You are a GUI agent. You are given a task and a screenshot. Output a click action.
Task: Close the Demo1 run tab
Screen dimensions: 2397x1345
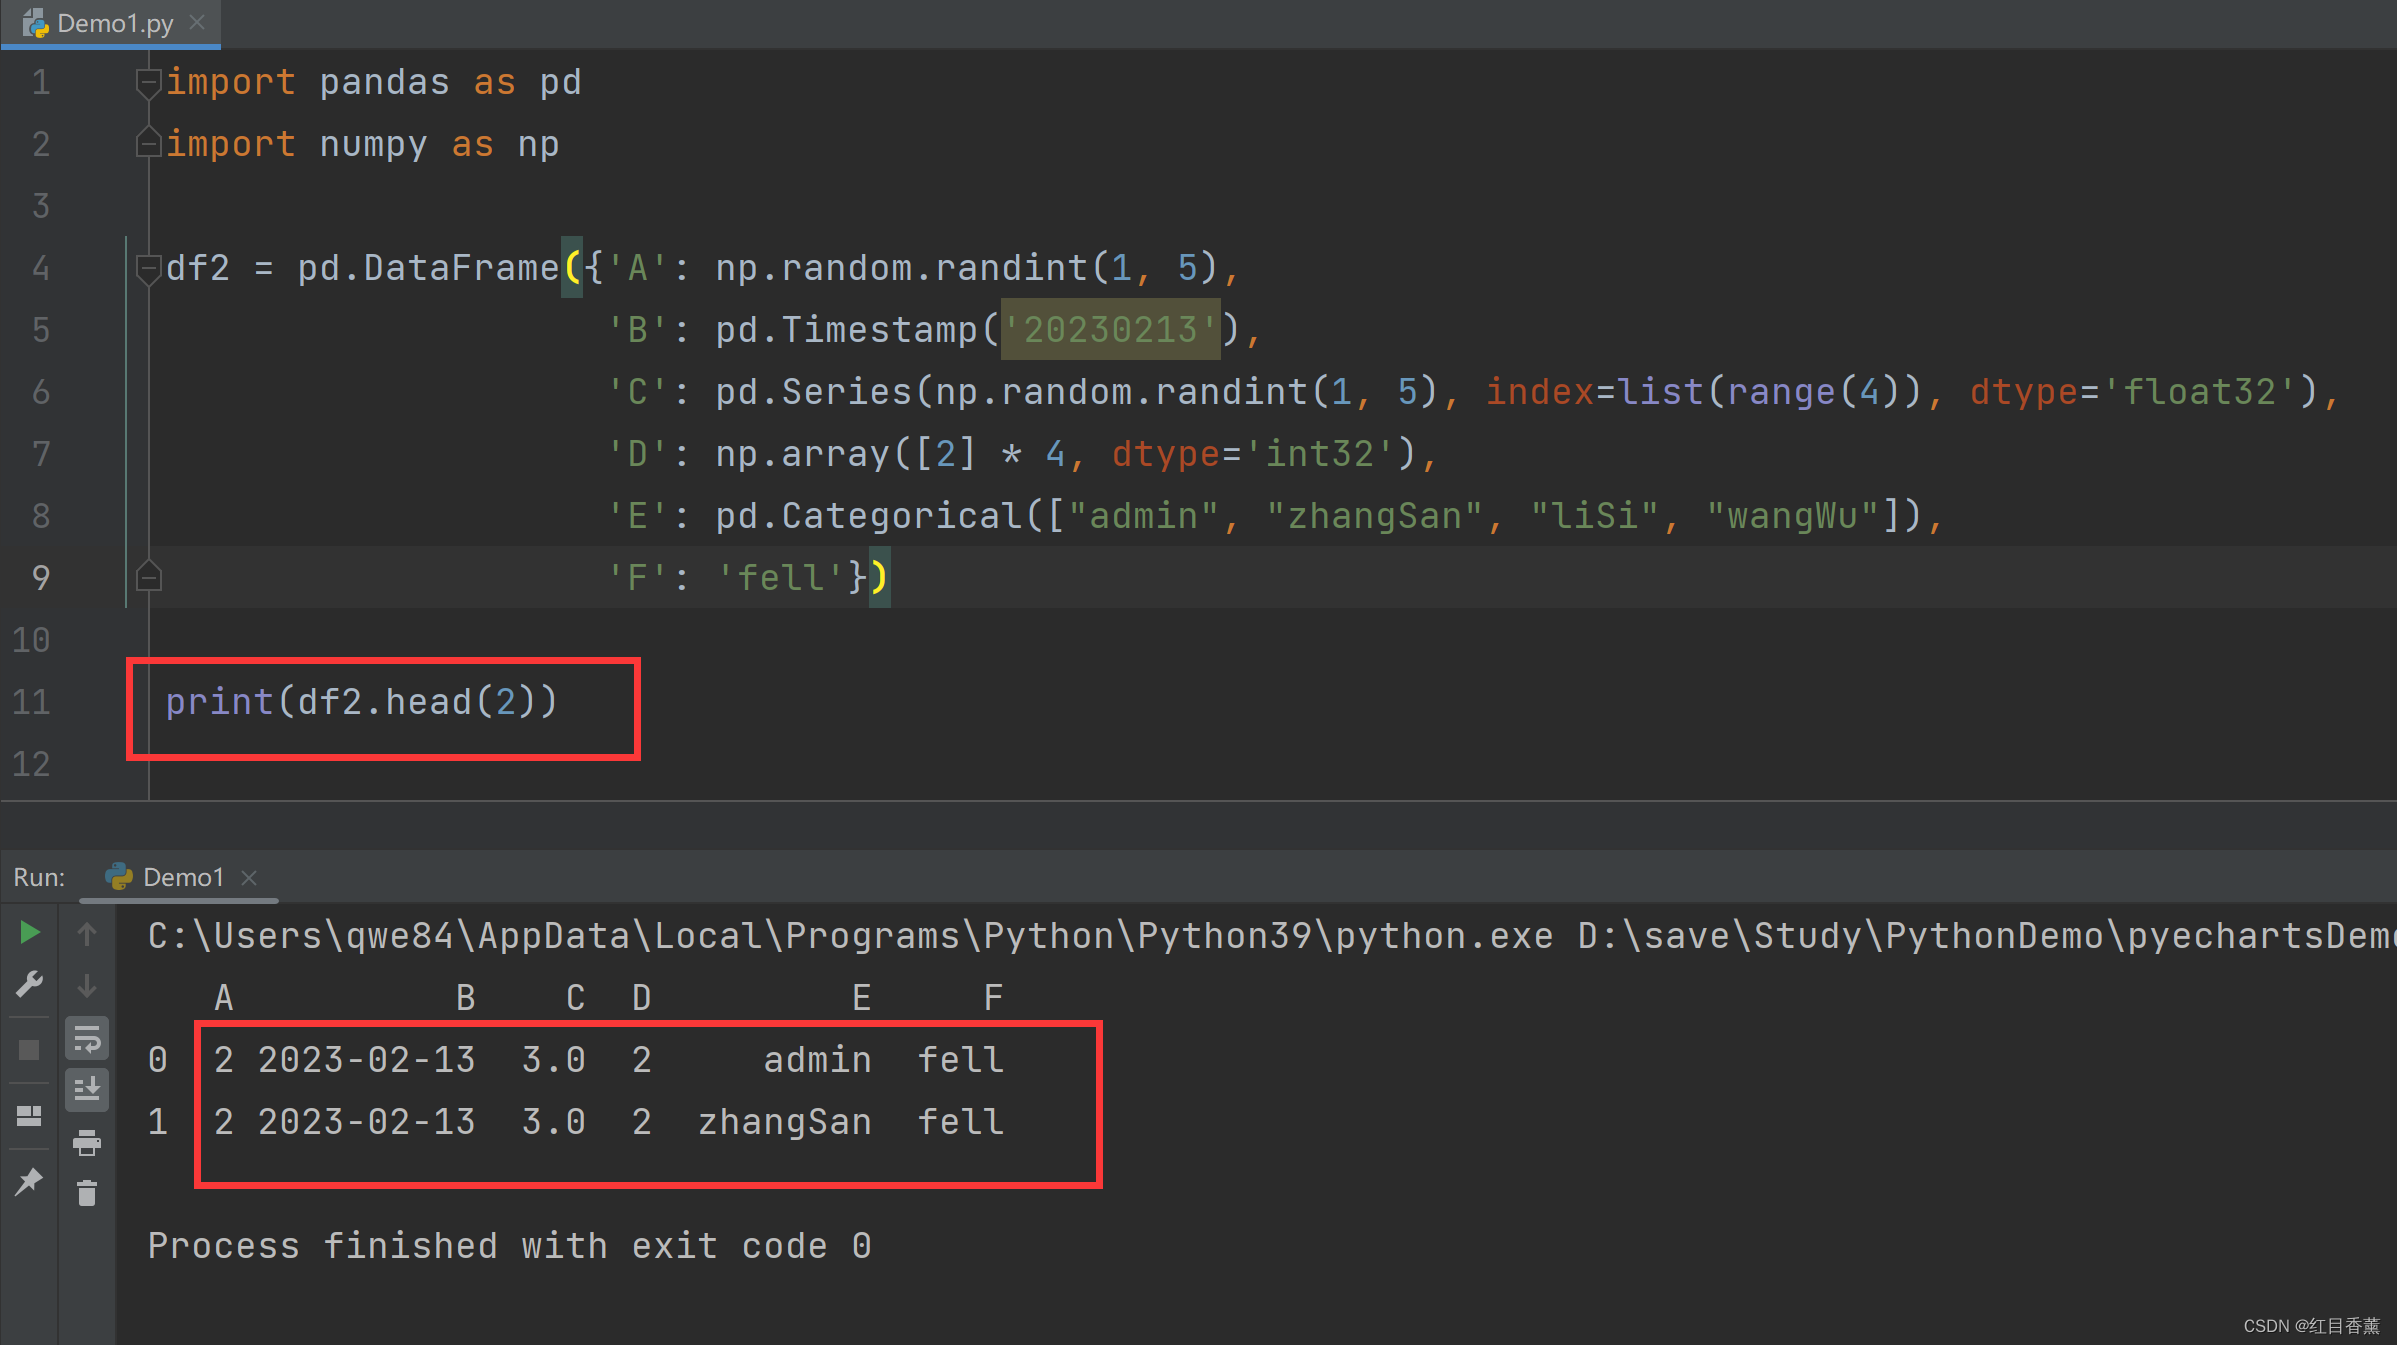(249, 877)
